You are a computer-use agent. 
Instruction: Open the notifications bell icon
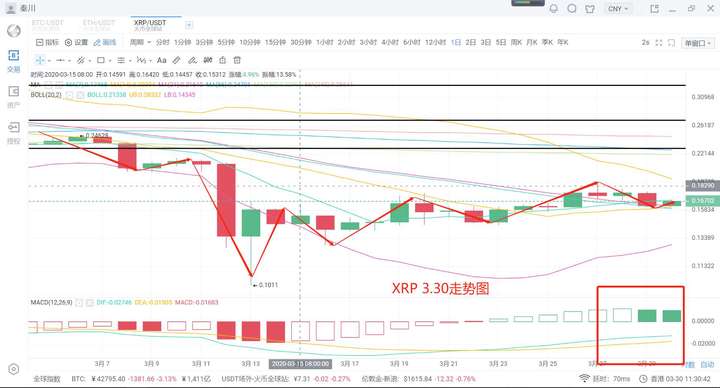554,9
